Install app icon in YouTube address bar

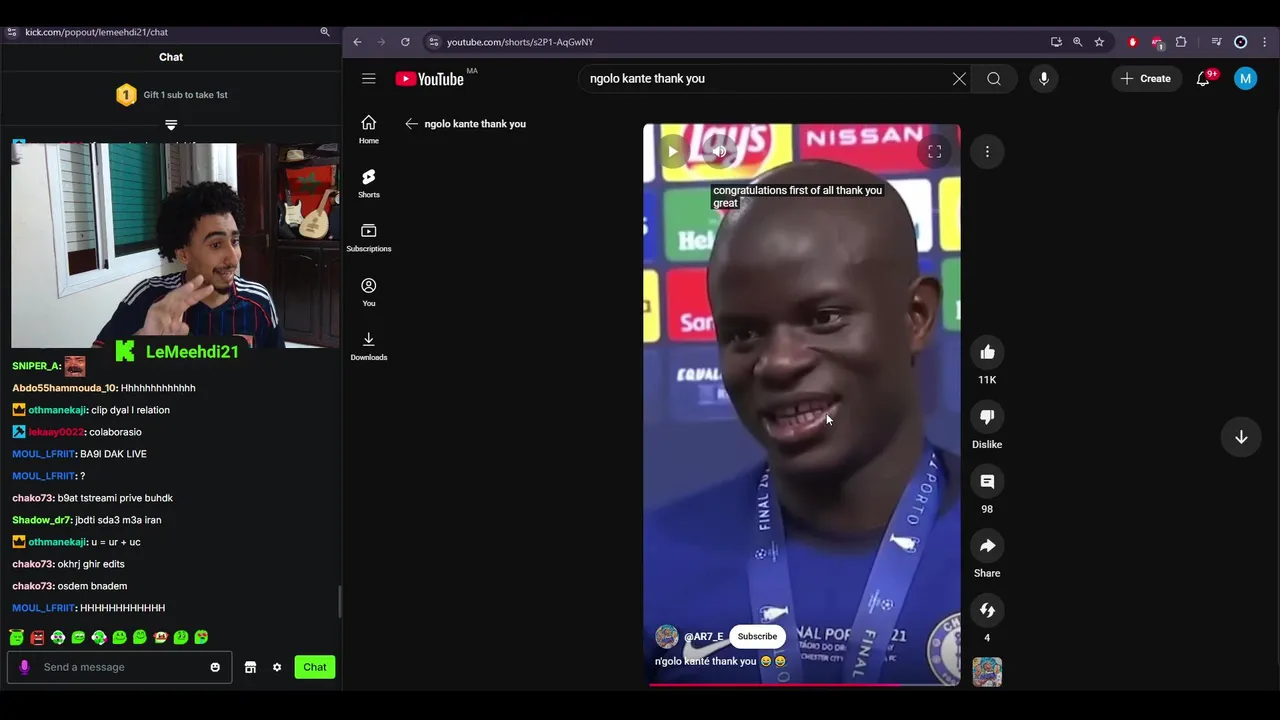click(x=1056, y=42)
